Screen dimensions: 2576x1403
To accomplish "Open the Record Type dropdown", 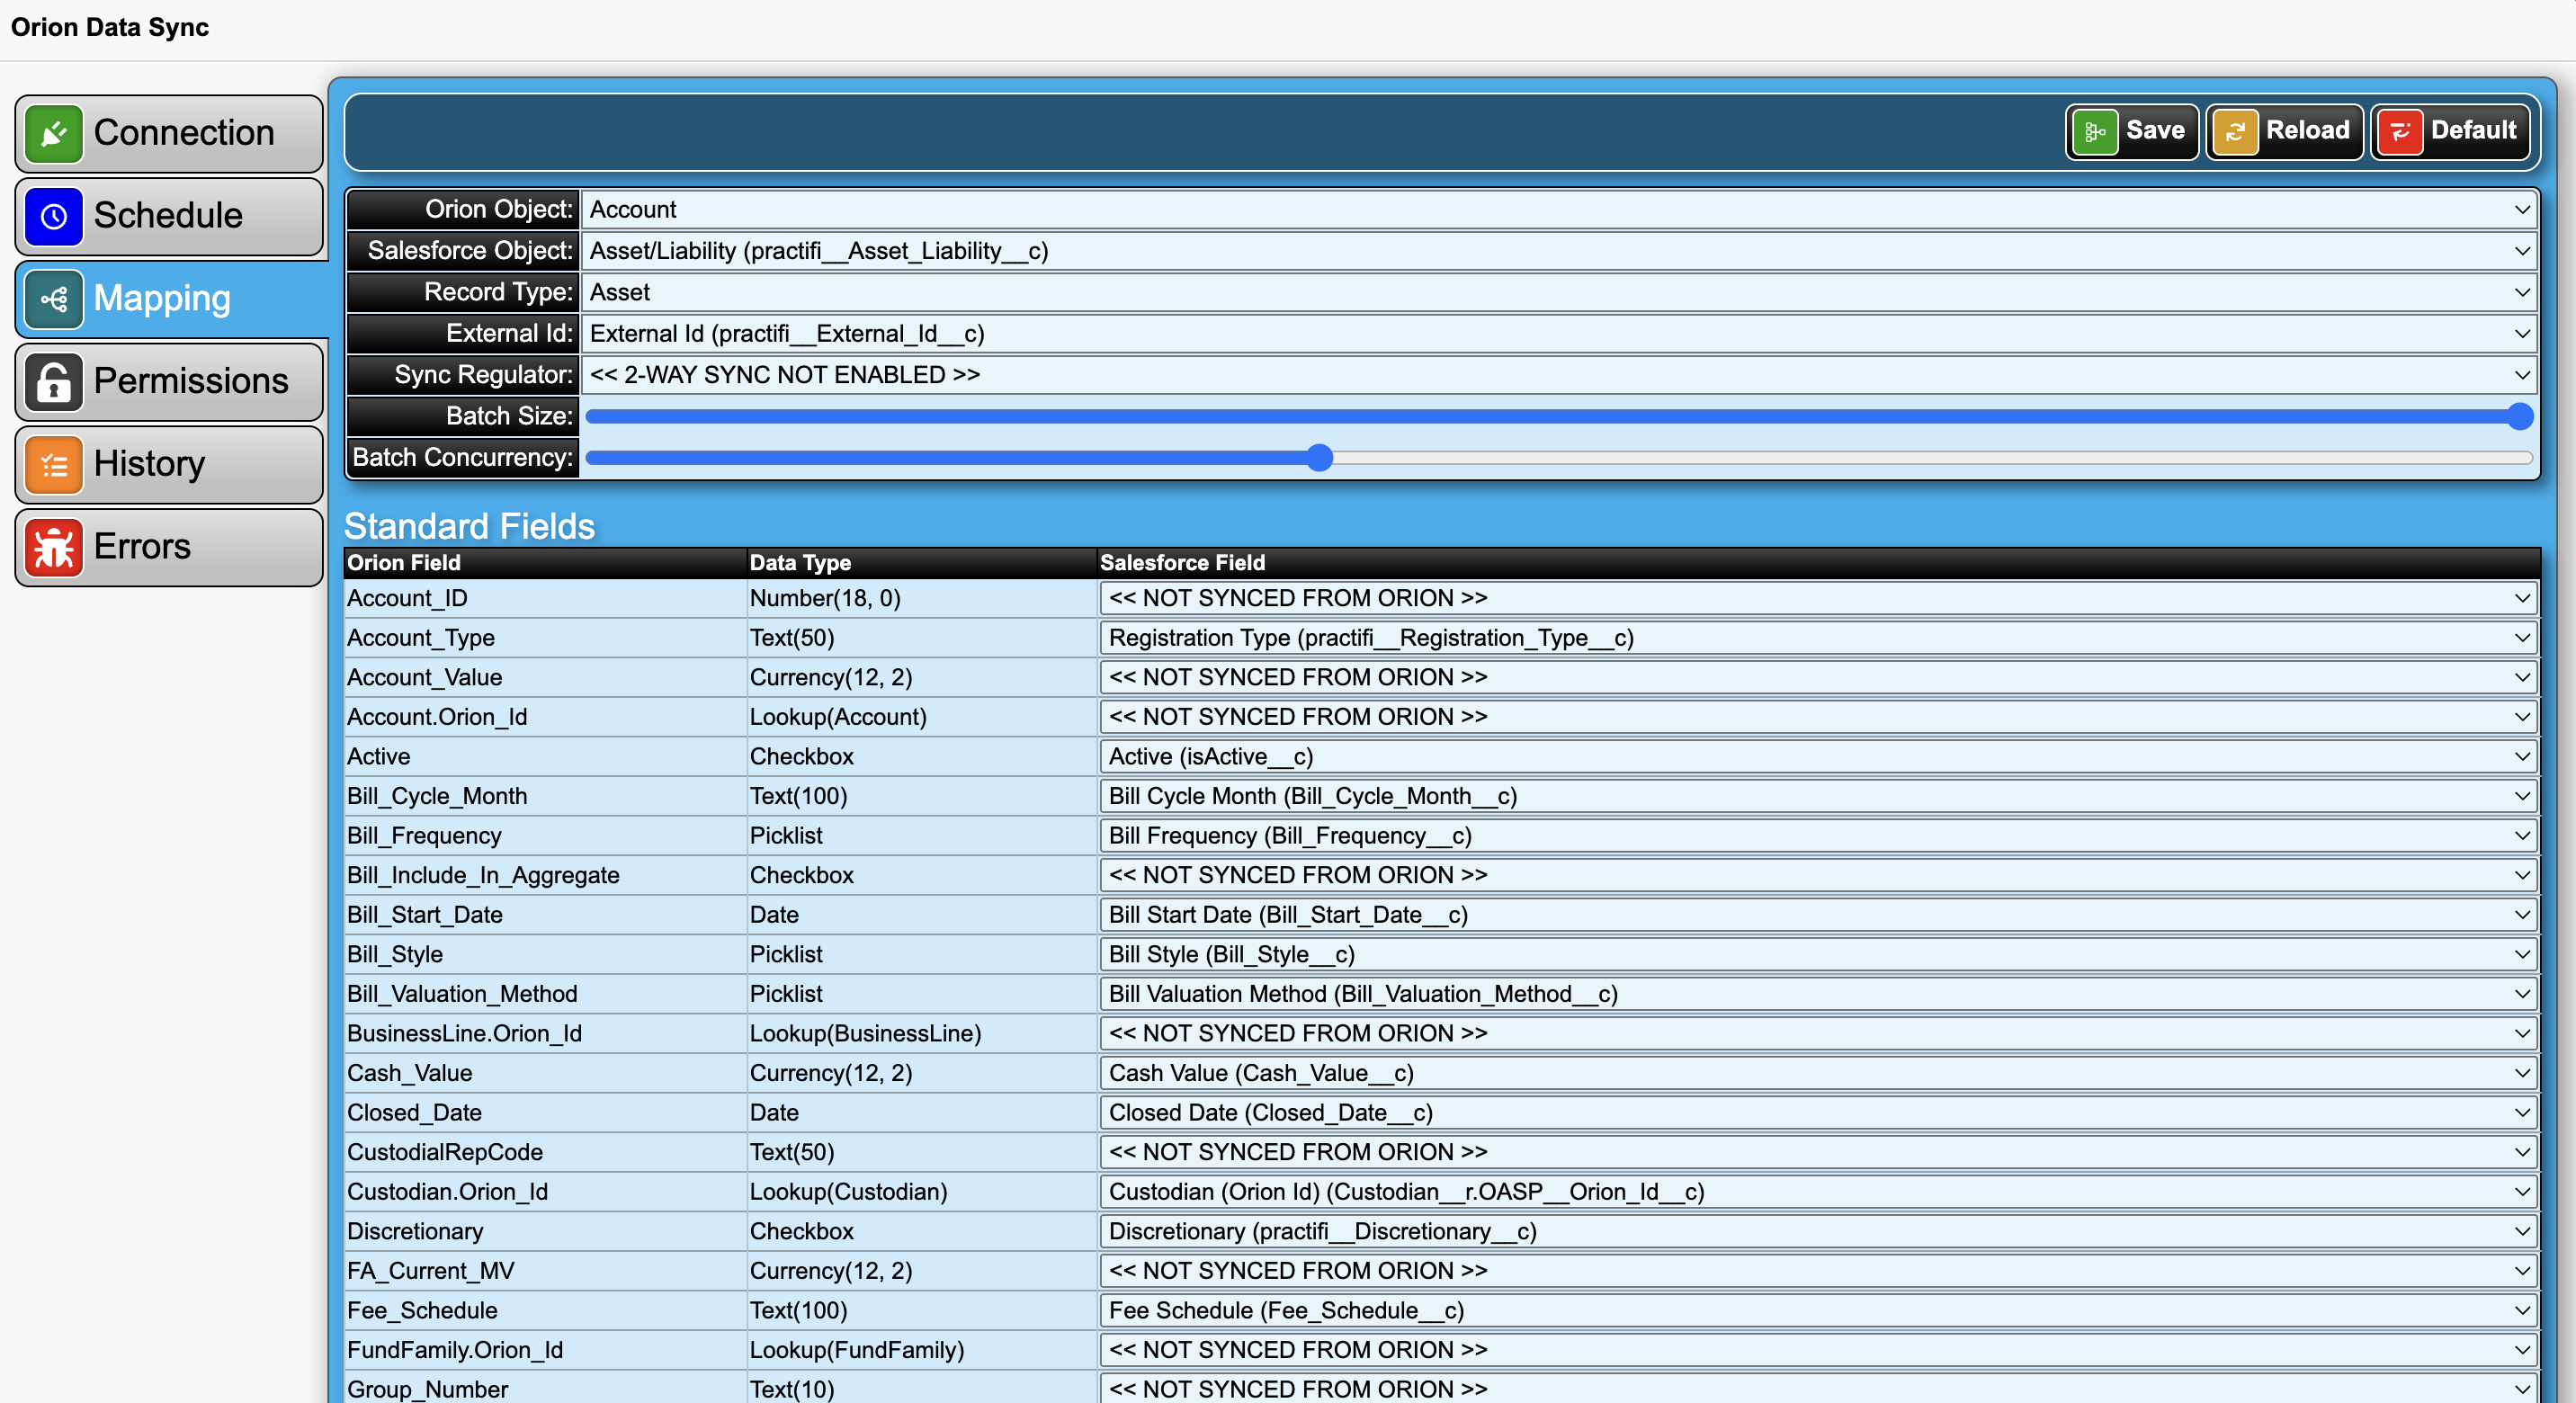I will pos(1559,293).
